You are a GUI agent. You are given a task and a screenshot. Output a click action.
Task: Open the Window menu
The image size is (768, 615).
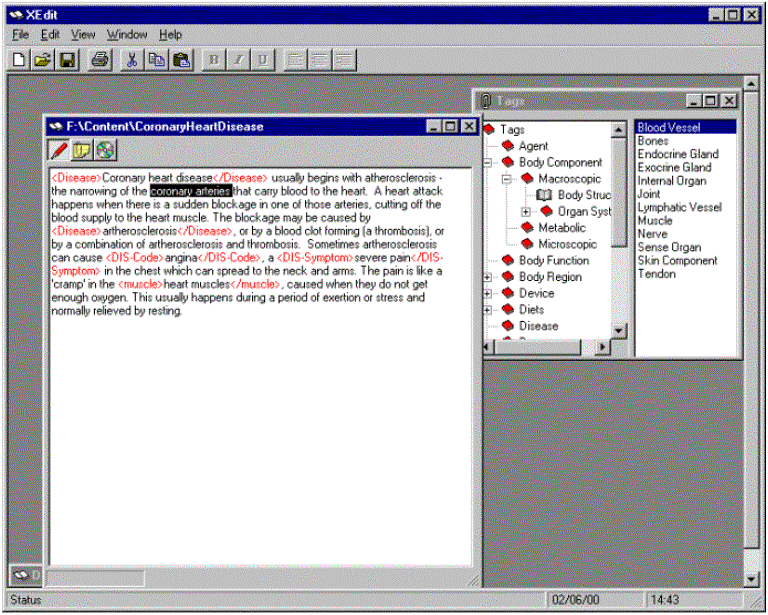coord(126,34)
